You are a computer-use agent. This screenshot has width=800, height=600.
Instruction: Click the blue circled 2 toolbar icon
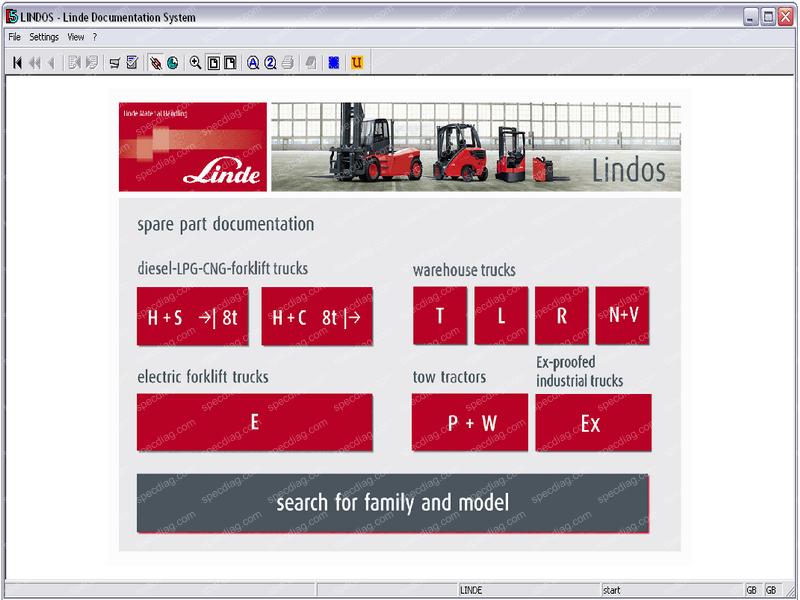coord(270,63)
